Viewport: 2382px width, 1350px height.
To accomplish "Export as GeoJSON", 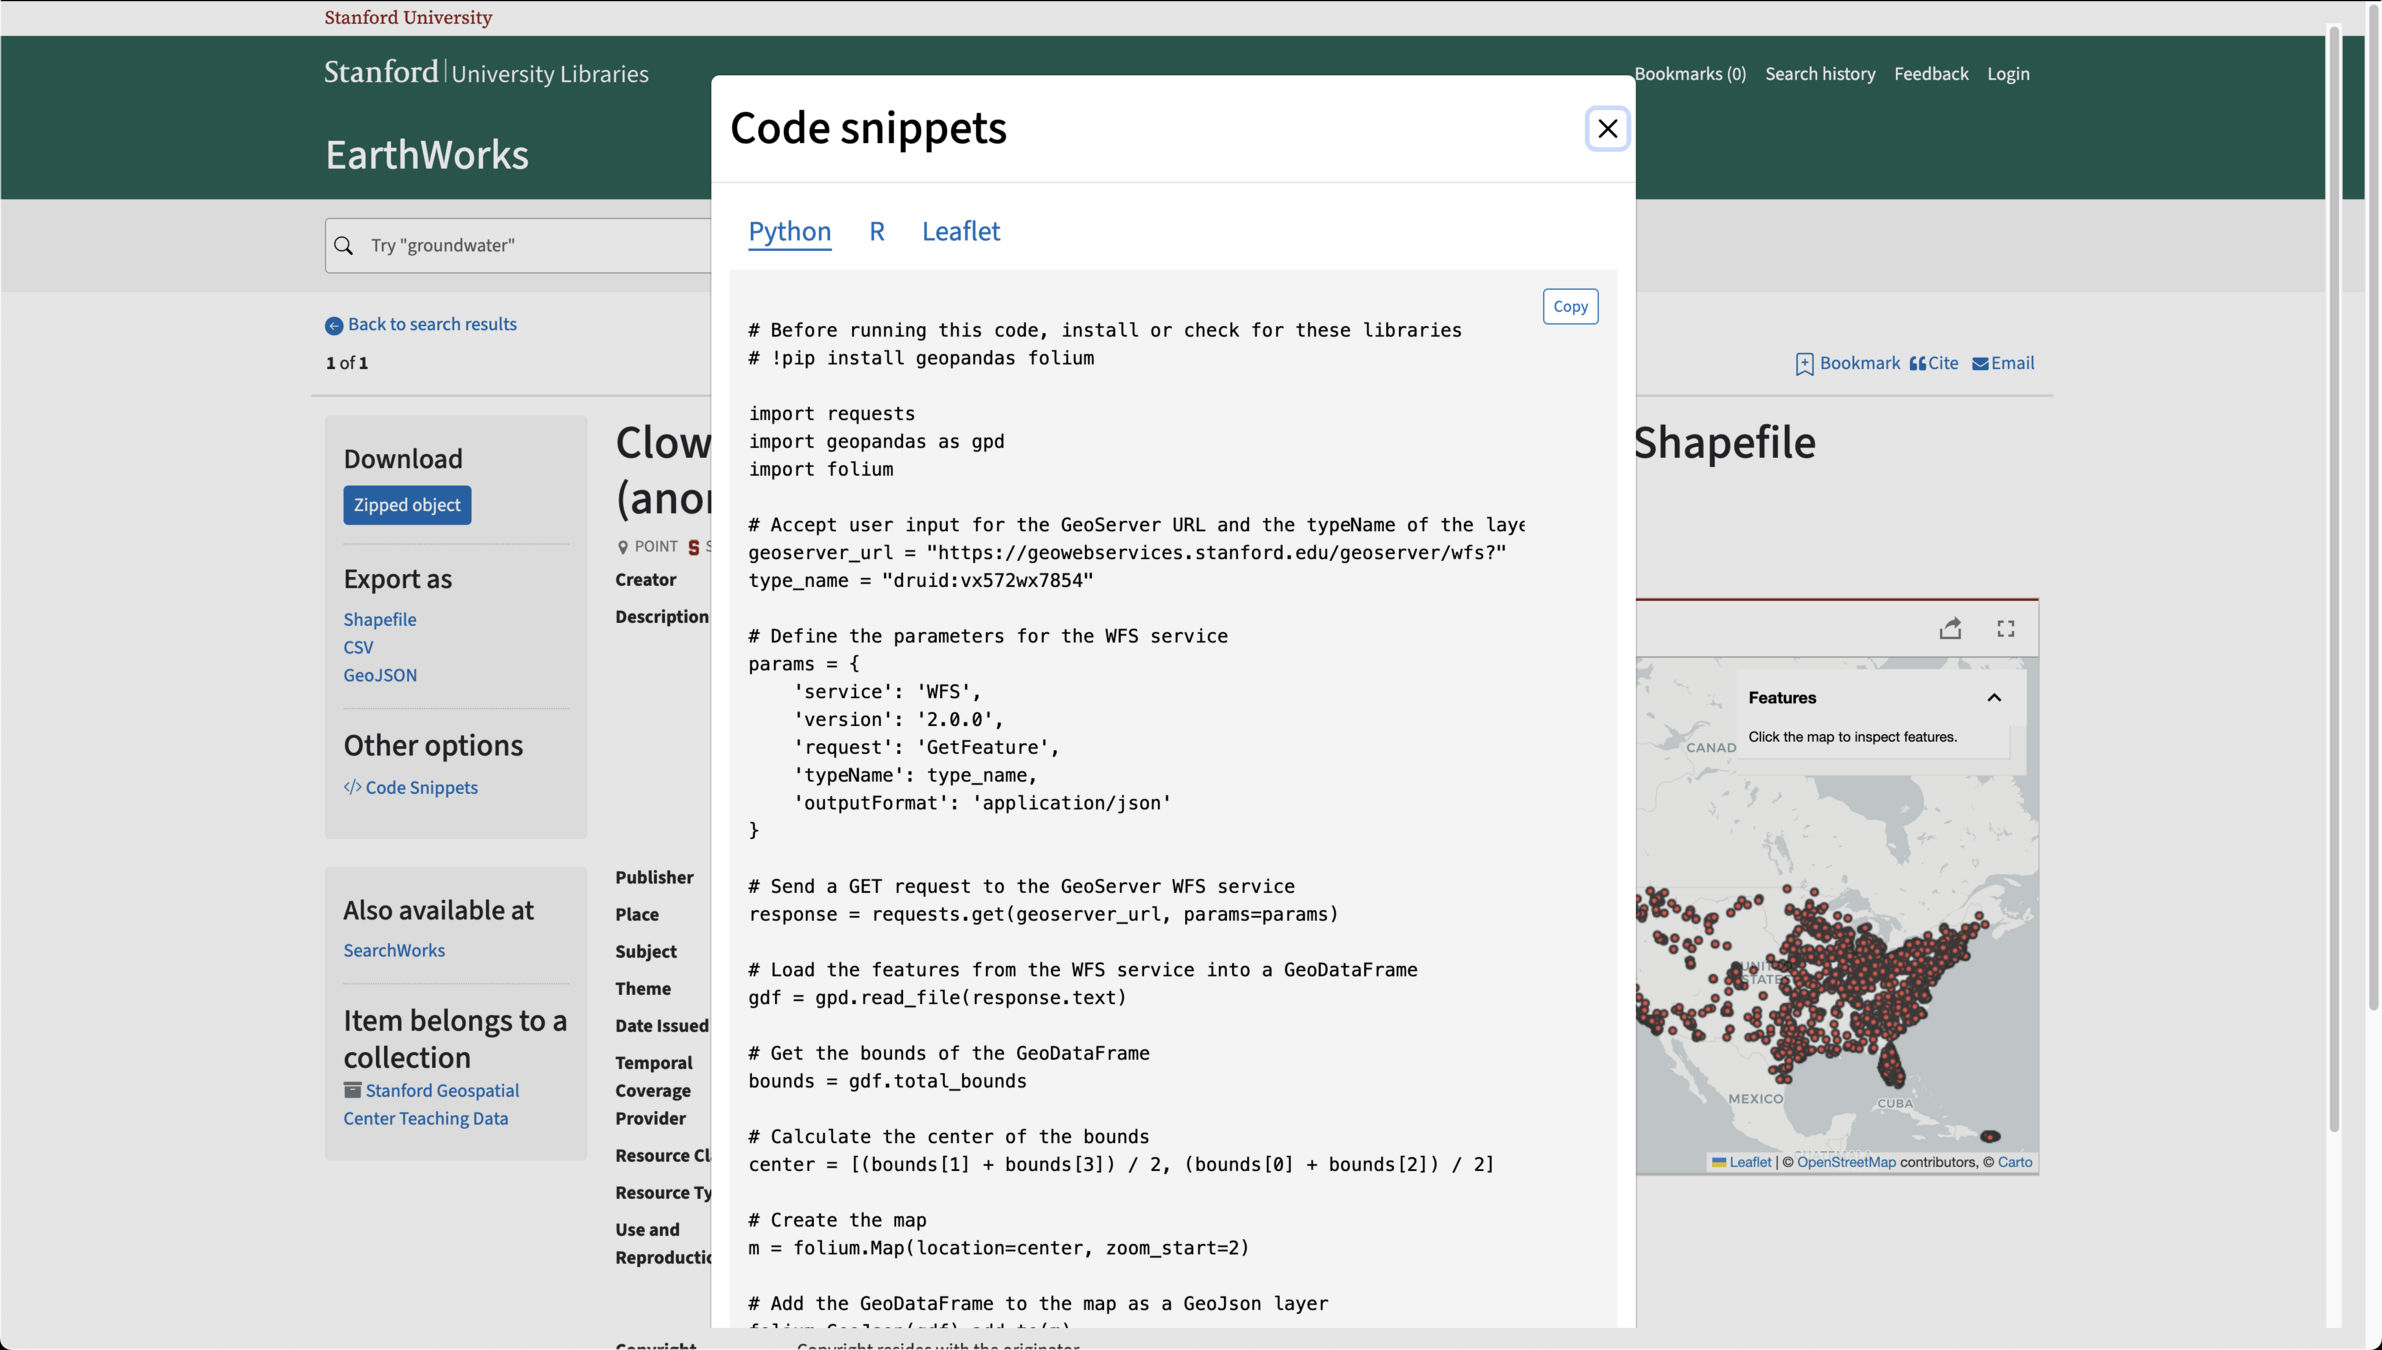I will 380,675.
